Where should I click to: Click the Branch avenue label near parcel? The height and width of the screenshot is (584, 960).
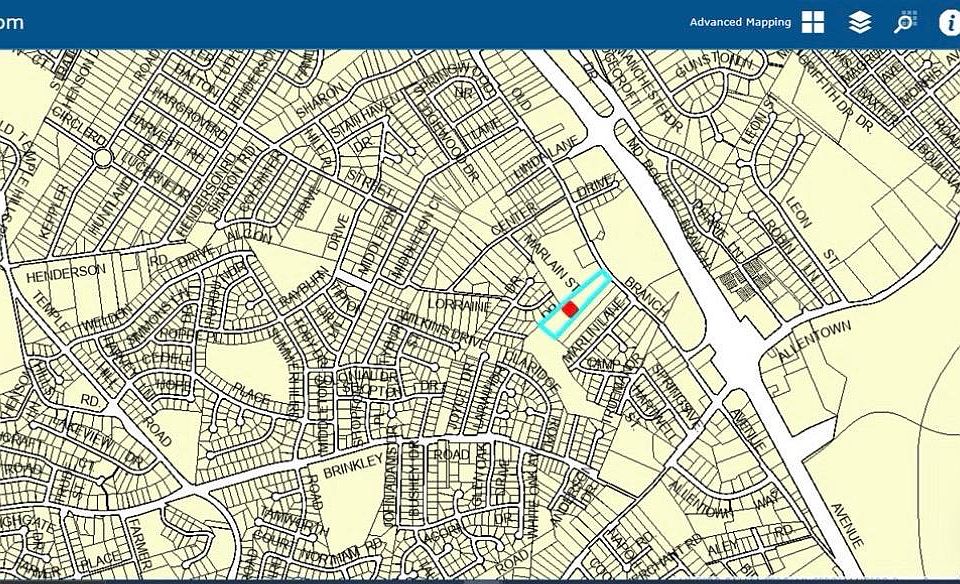pyautogui.click(x=649, y=296)
